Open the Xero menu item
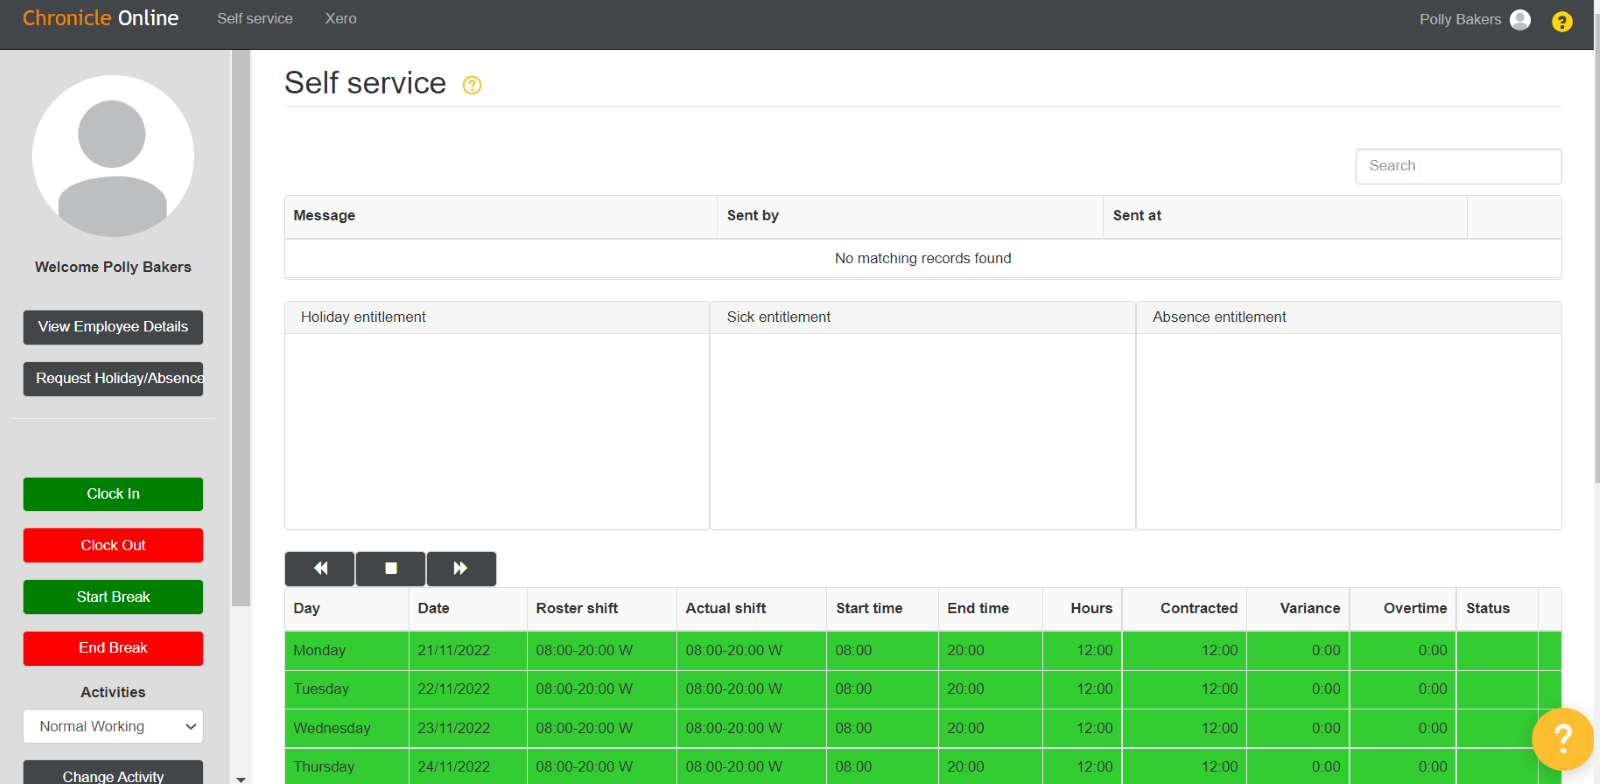 341,19
